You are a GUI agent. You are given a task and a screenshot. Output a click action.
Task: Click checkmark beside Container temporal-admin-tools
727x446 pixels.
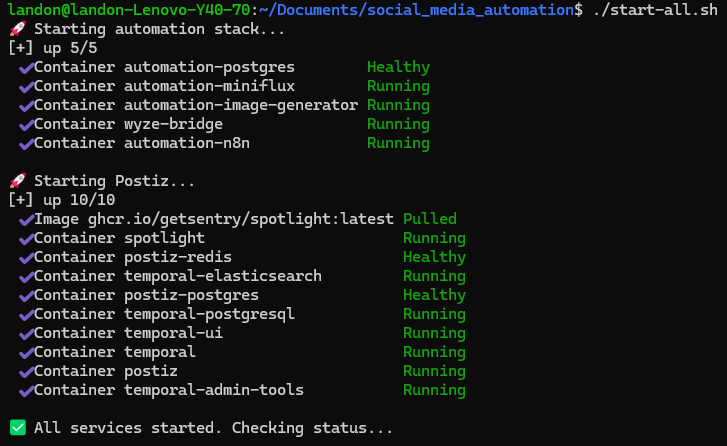(26, 391)
